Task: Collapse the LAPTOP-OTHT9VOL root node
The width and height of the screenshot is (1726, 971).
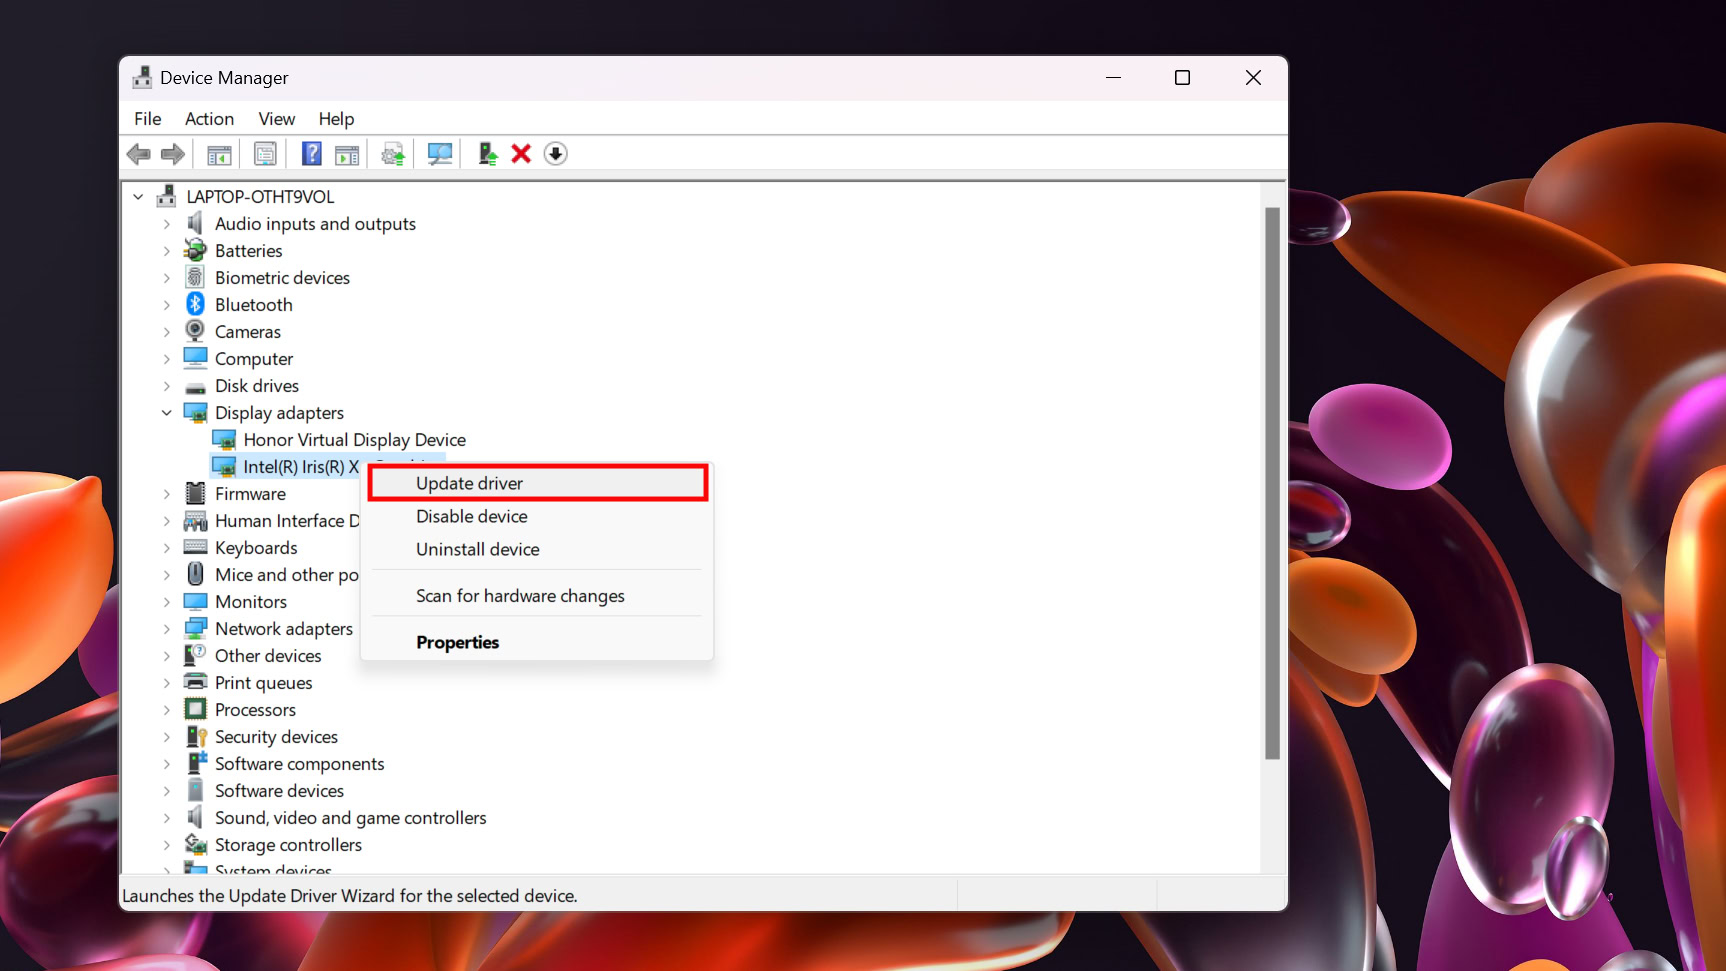Action: coord(138,197)
